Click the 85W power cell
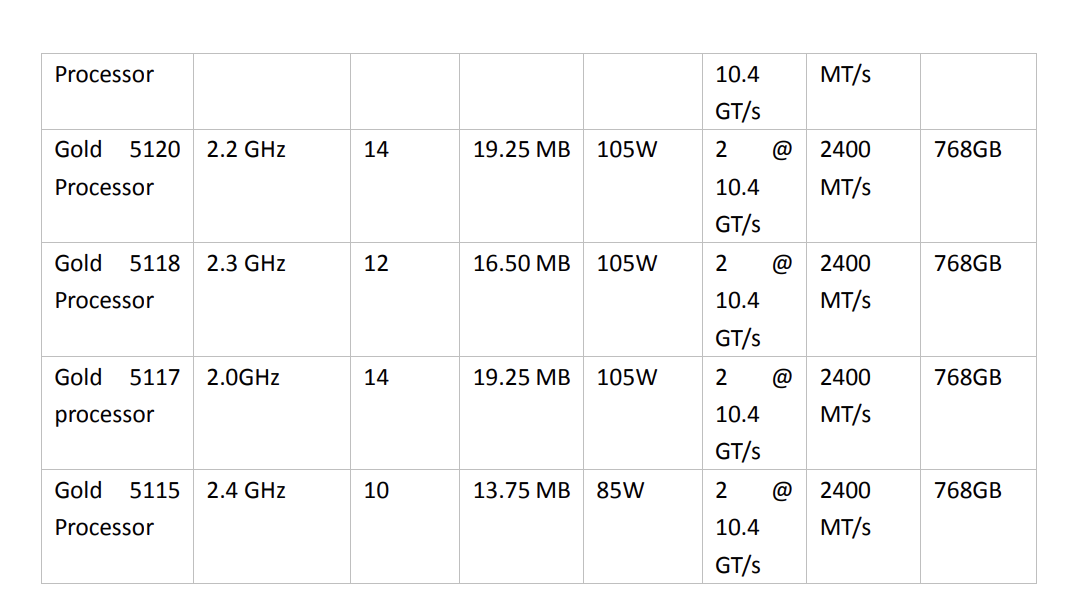 [620, 491]
